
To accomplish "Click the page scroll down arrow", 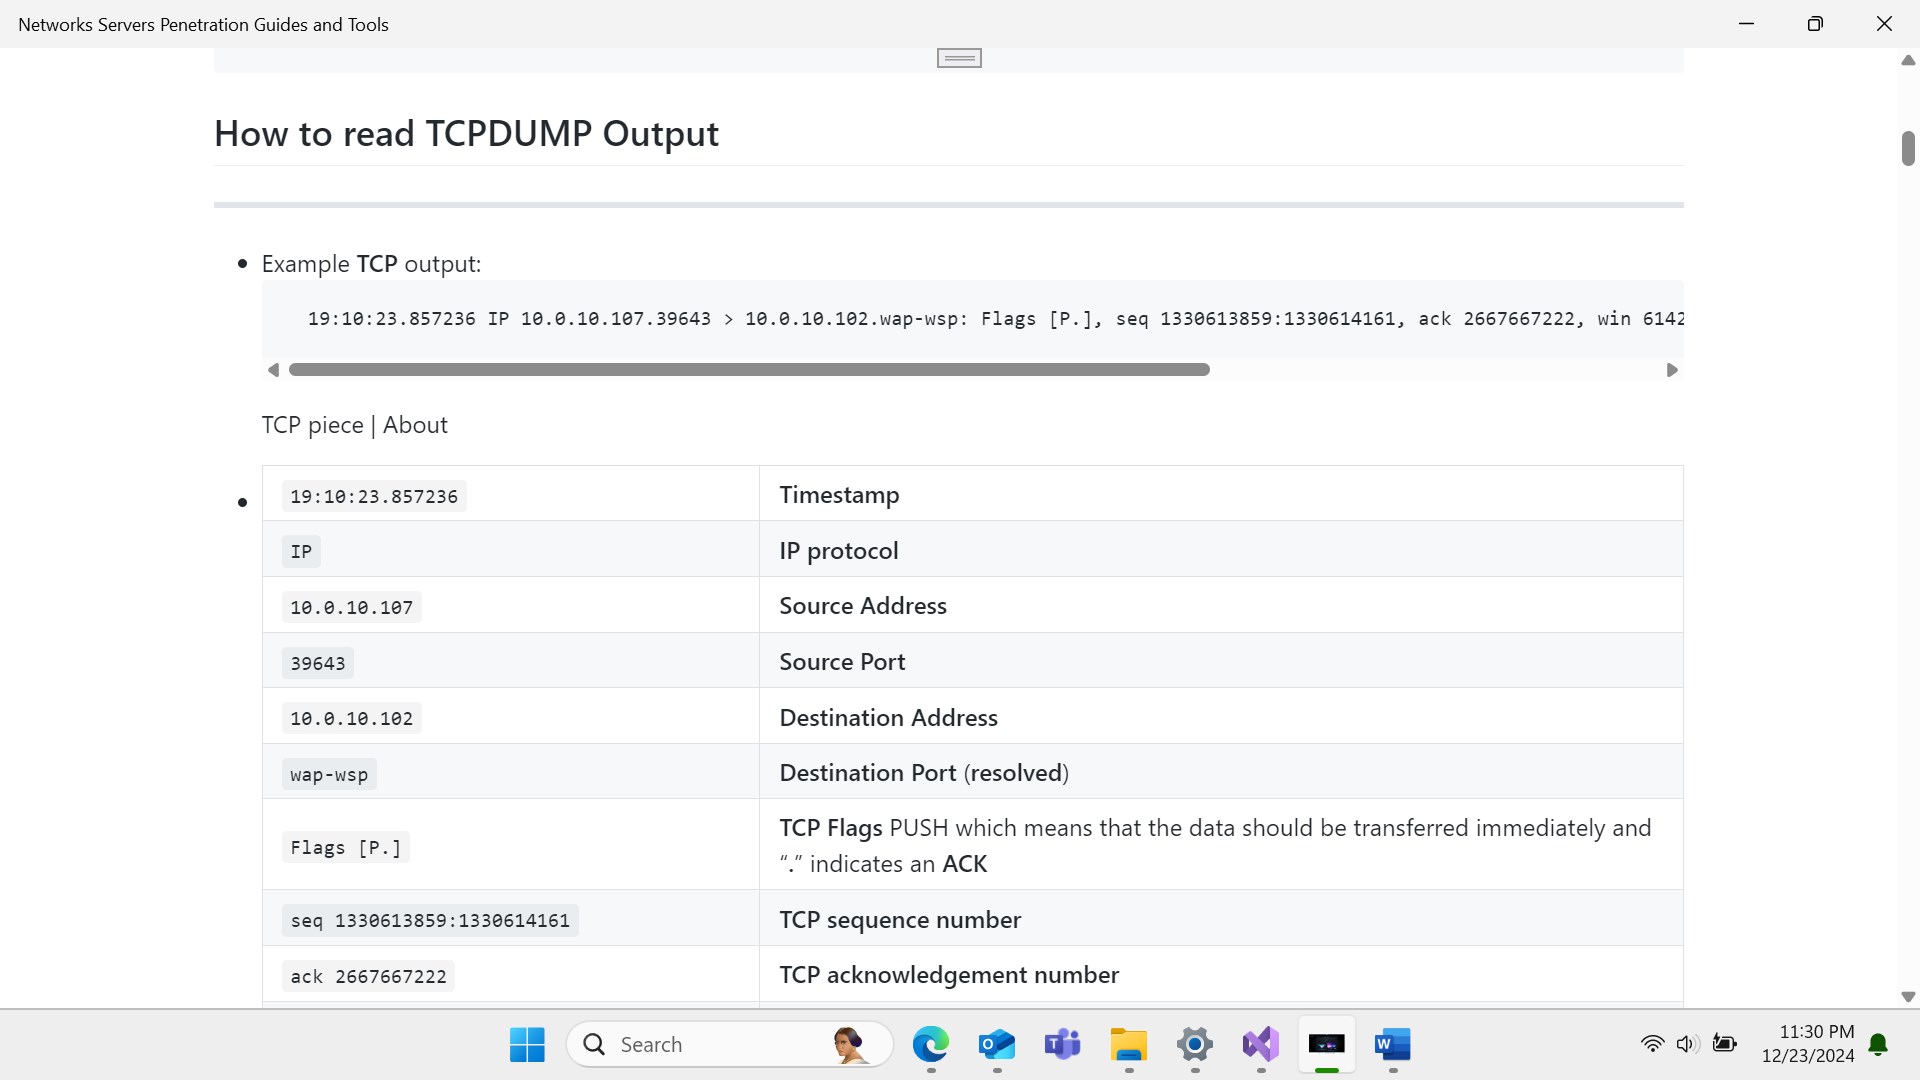I will tap(1908, 997).
